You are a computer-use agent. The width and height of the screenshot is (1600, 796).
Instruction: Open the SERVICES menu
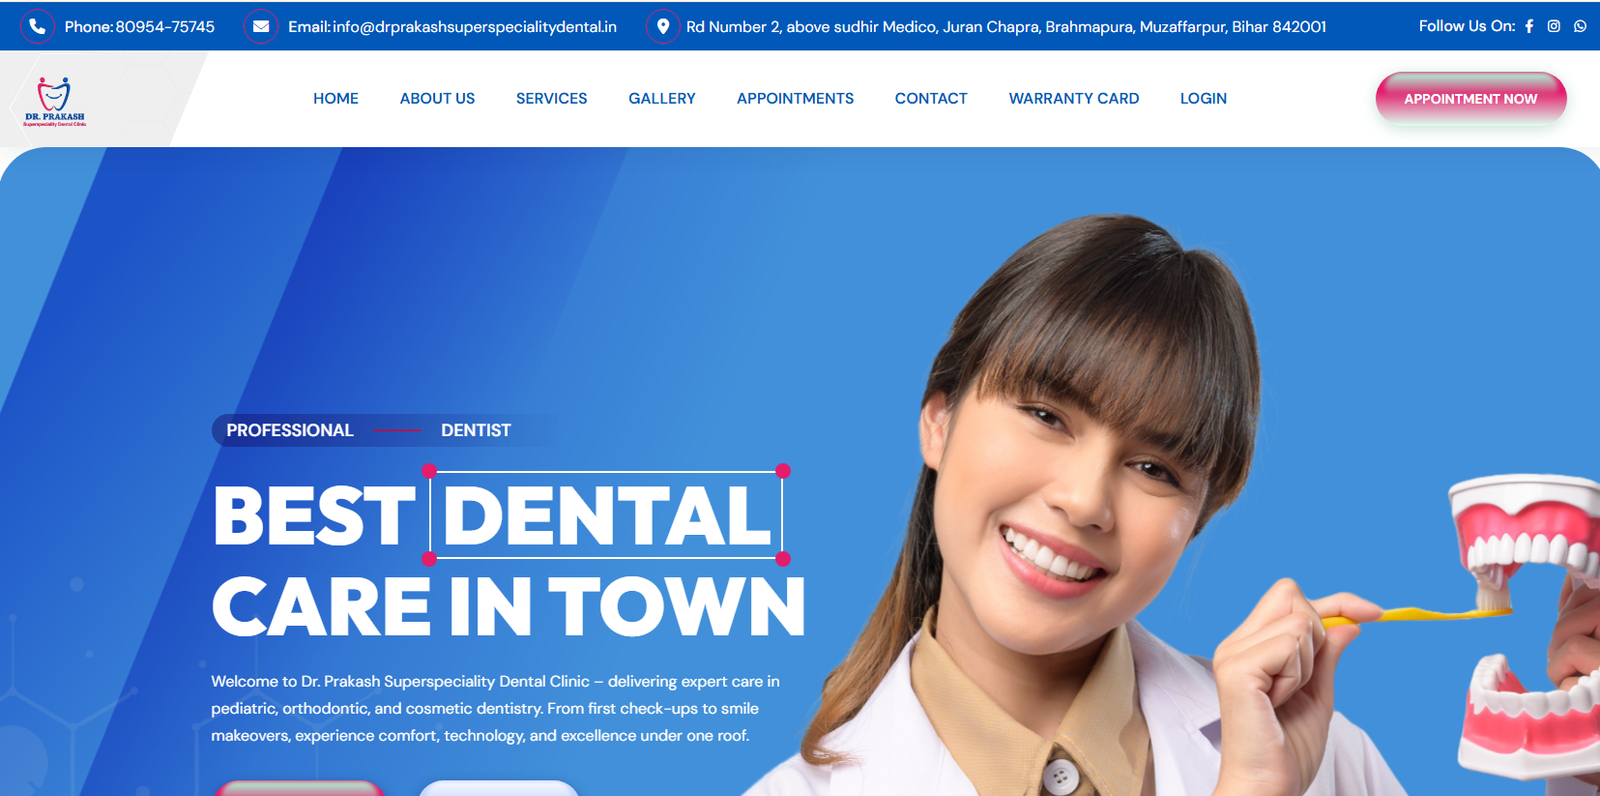click(552, 98)
